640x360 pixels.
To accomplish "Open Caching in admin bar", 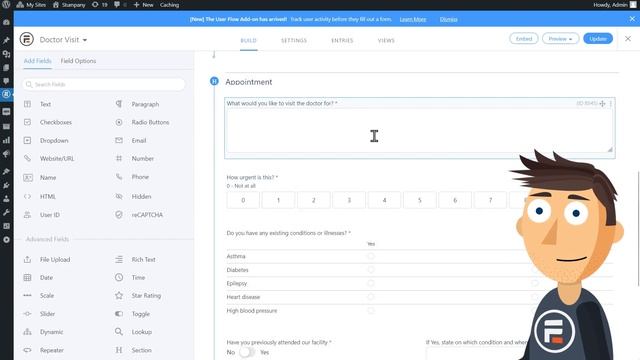I will tap(169, 5).
